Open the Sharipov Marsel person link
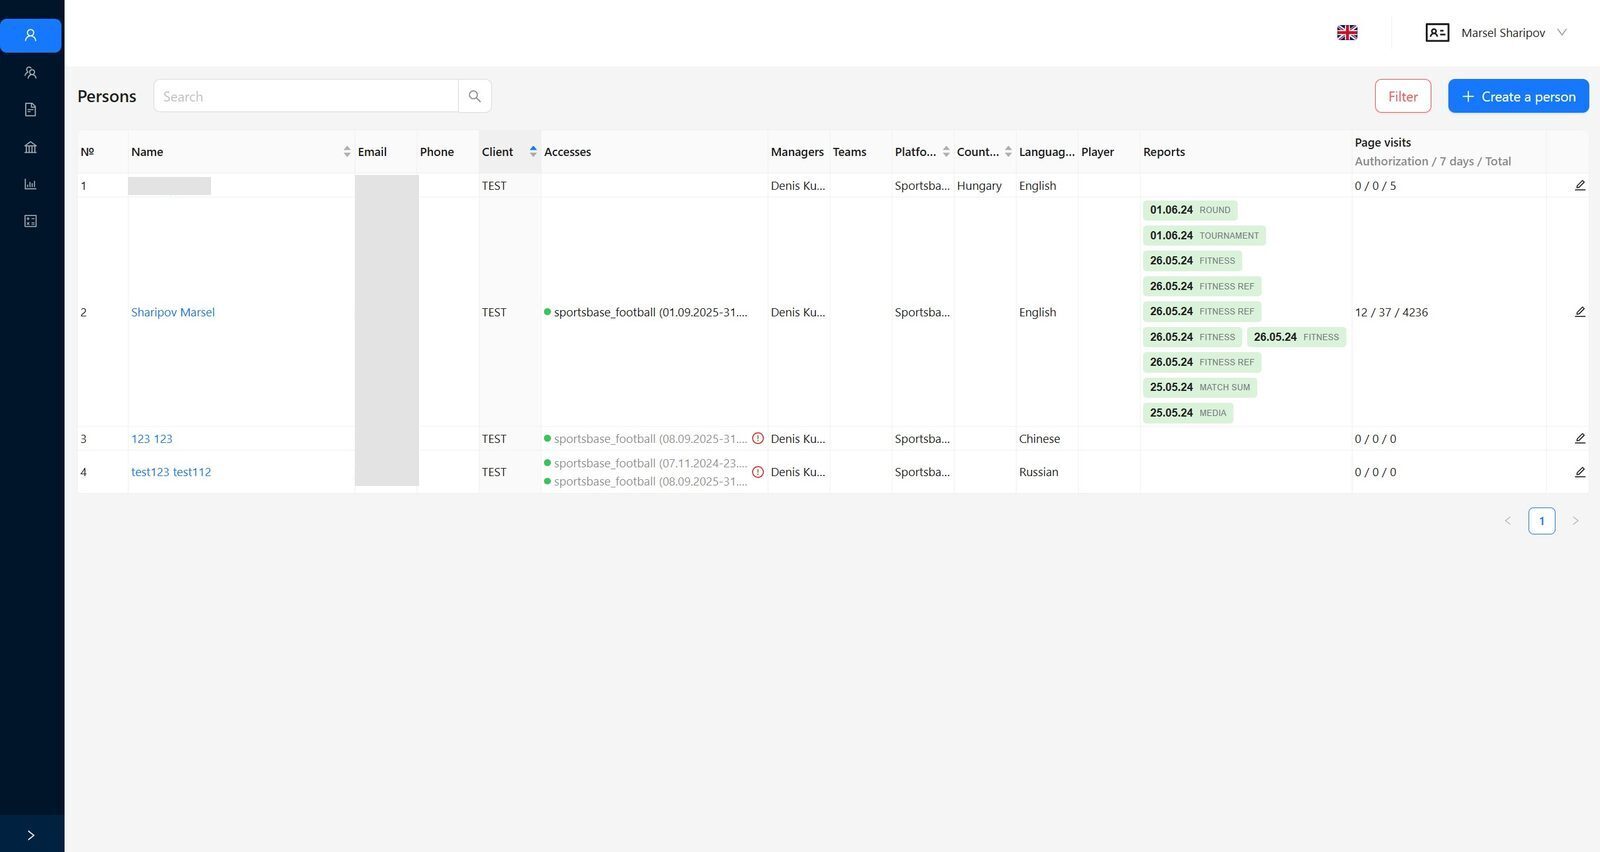Image resolution: width=1600 pixels, height=852 pixels. [173, 312]
